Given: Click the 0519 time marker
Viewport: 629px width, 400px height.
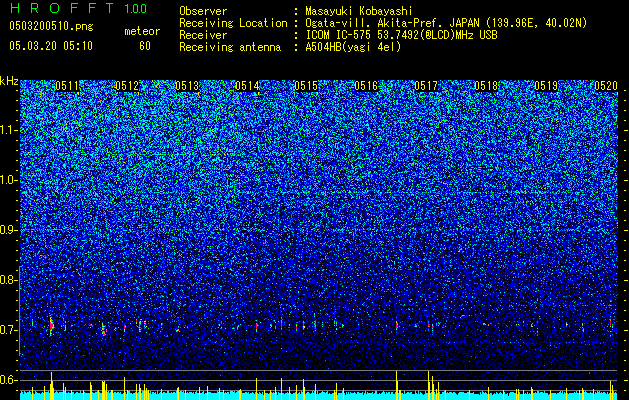Looking at the screenshot, I should 546,86.
